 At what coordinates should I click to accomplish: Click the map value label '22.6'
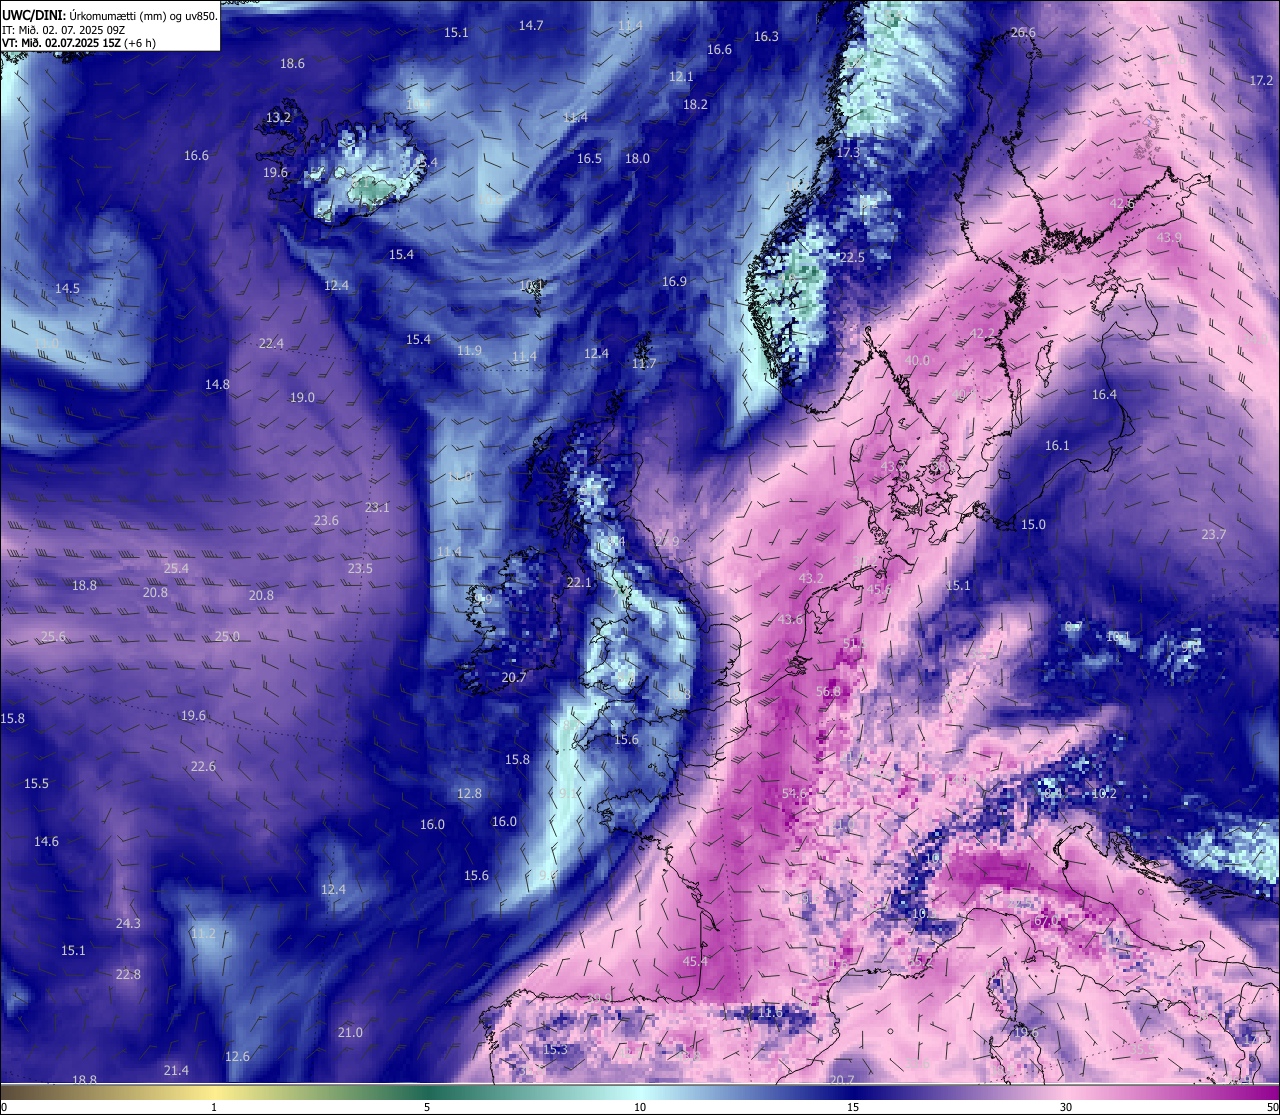pos(203,766)
